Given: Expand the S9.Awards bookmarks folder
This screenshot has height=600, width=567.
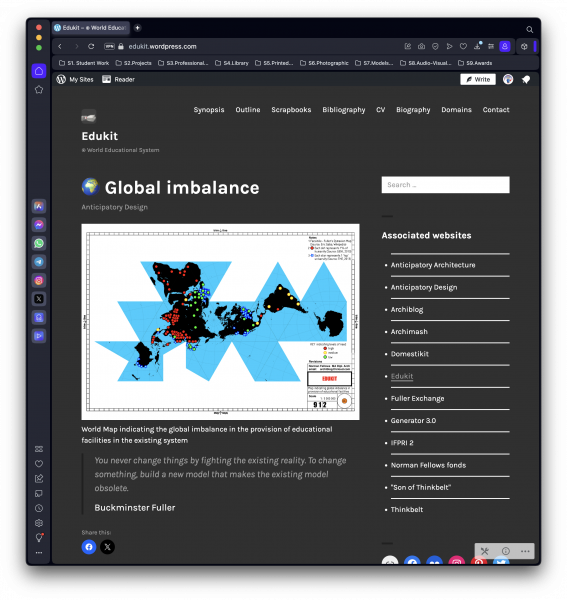Looking at the screenshot, I should (475, 63).
